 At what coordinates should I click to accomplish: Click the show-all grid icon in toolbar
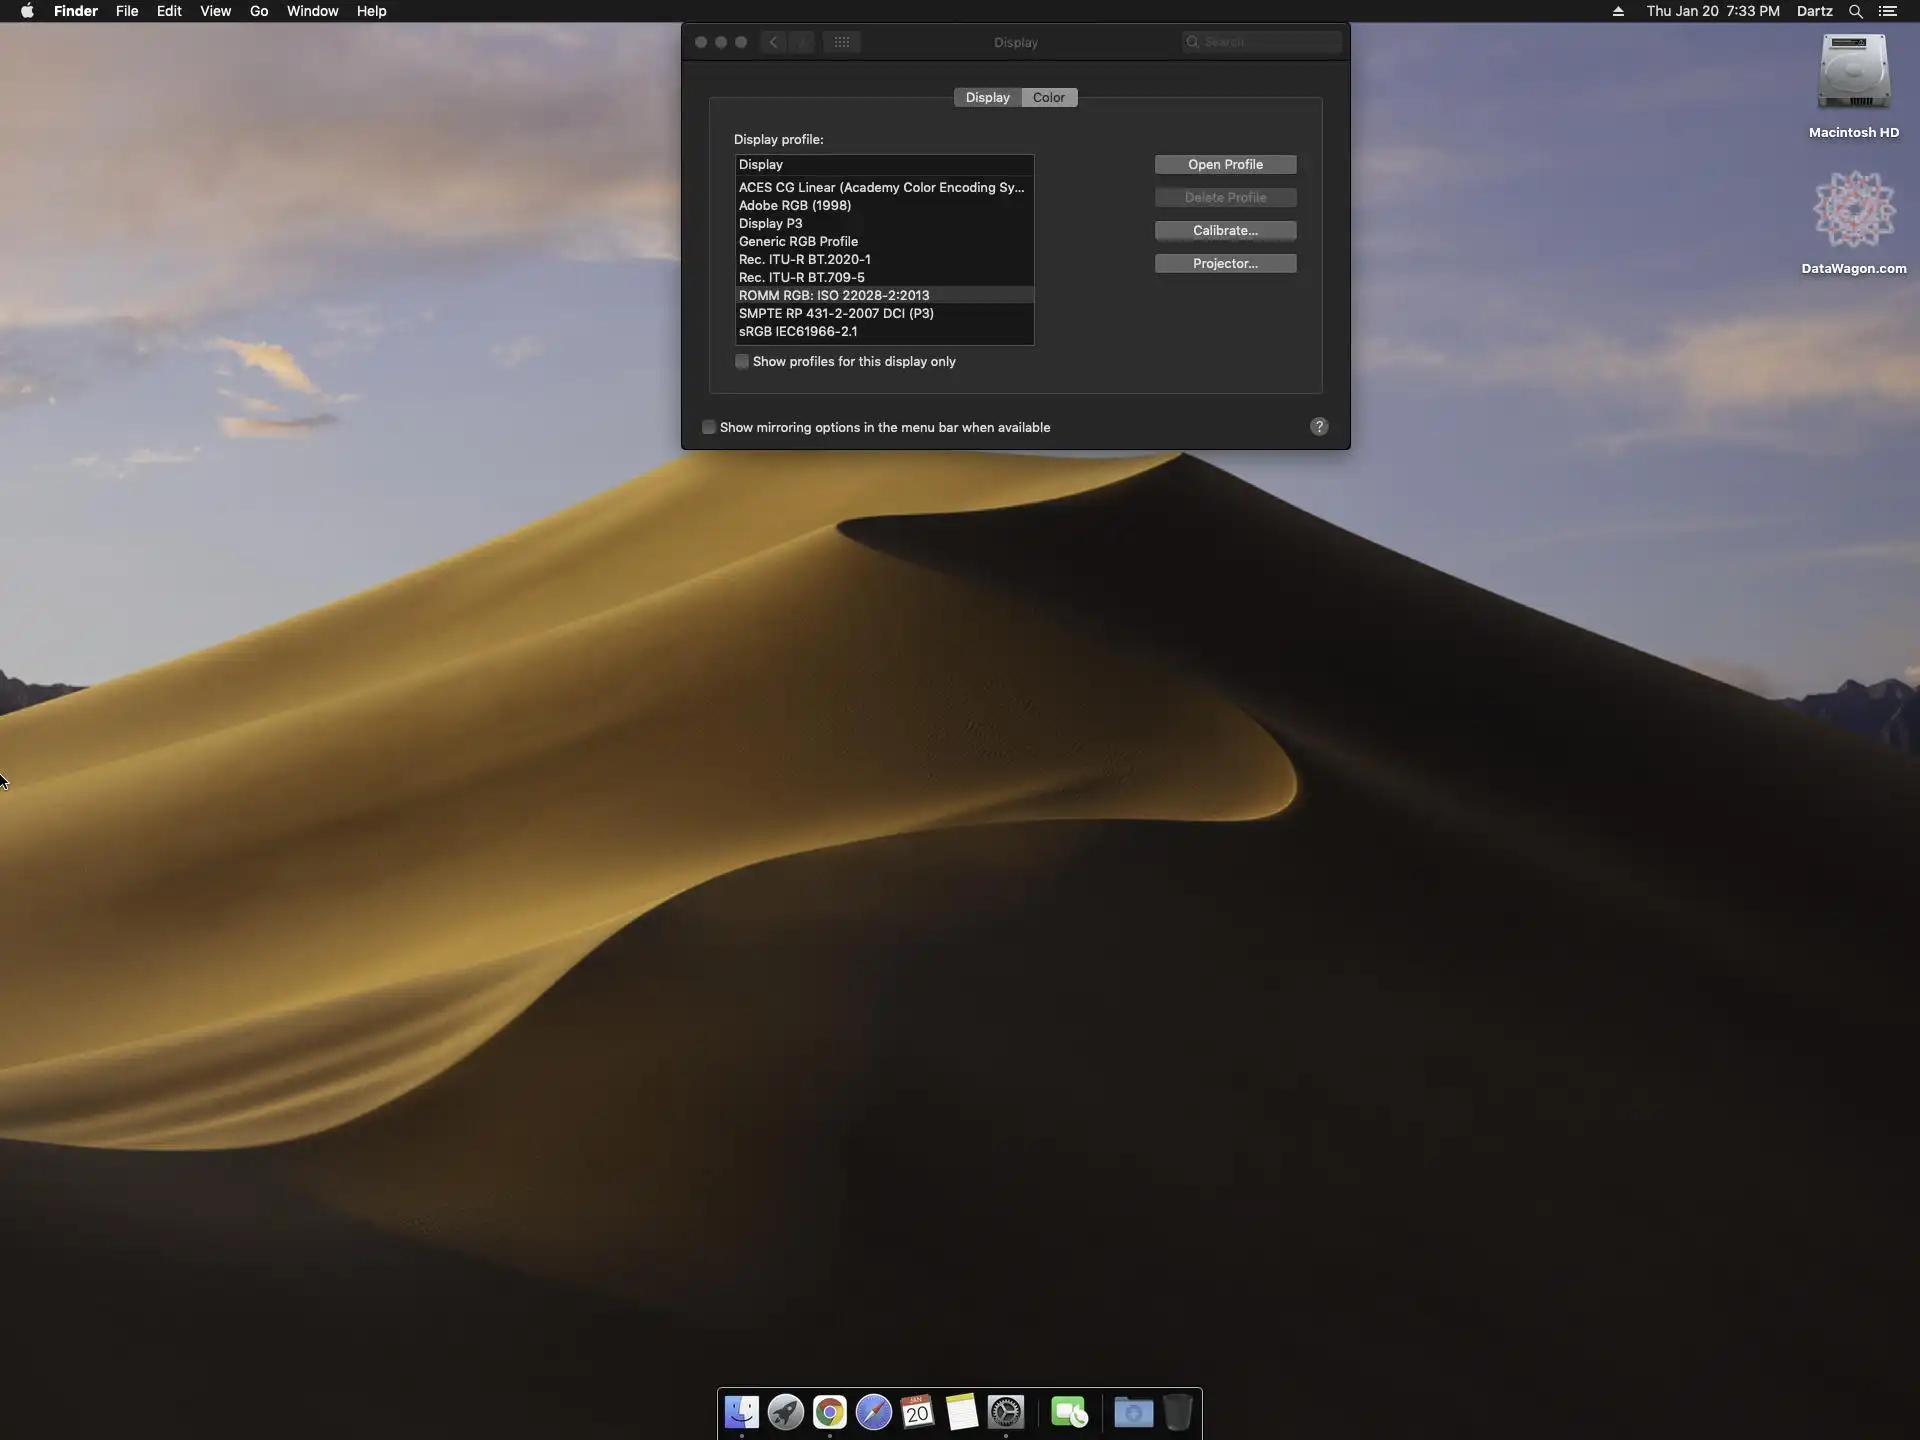pos(842,42)
